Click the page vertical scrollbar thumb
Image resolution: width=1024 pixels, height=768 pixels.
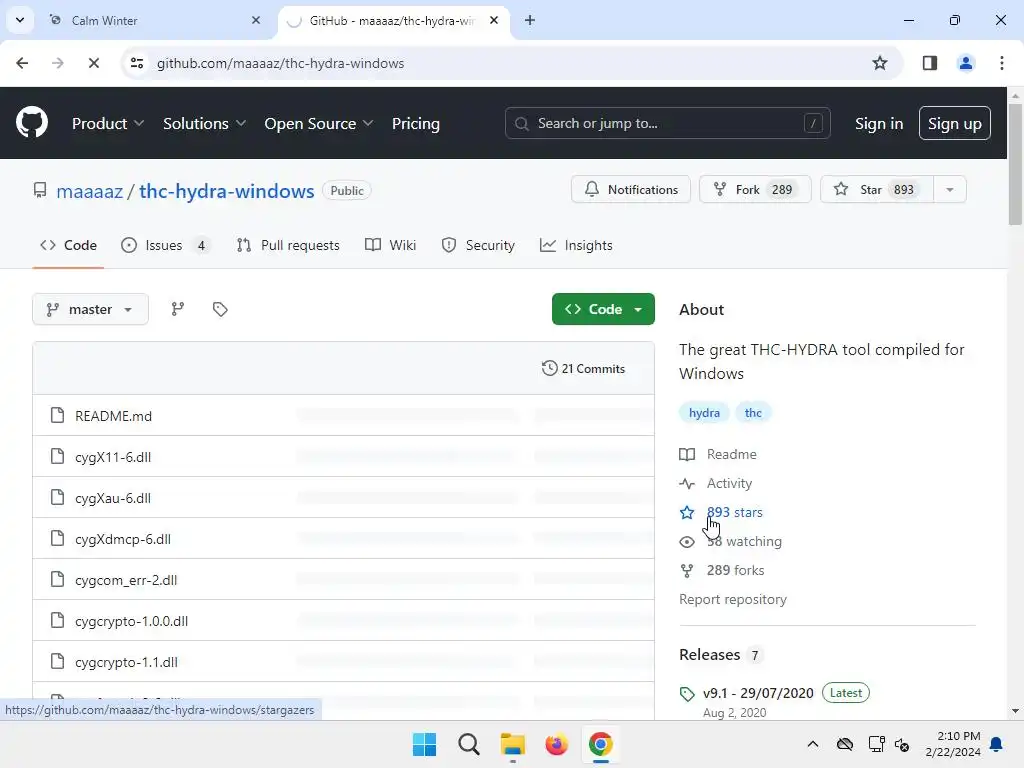tap(1015, 163)
